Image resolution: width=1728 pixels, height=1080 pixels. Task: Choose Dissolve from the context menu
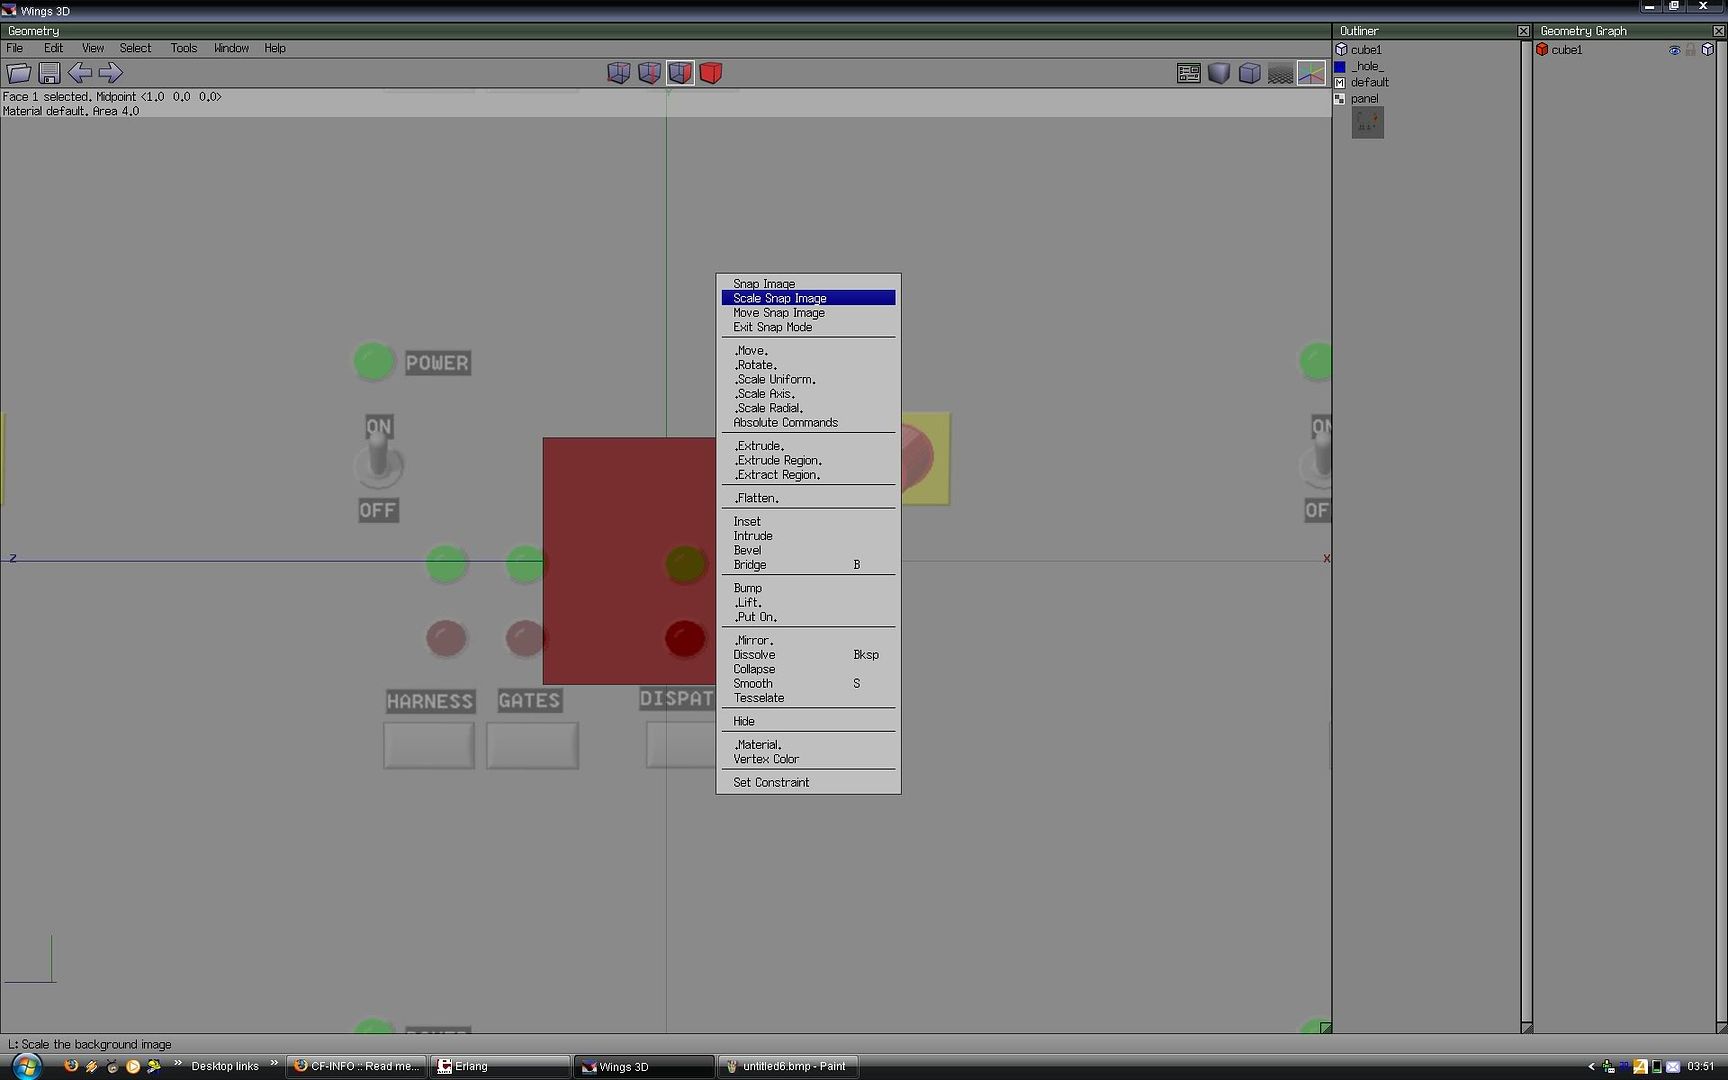coord(808,655)
